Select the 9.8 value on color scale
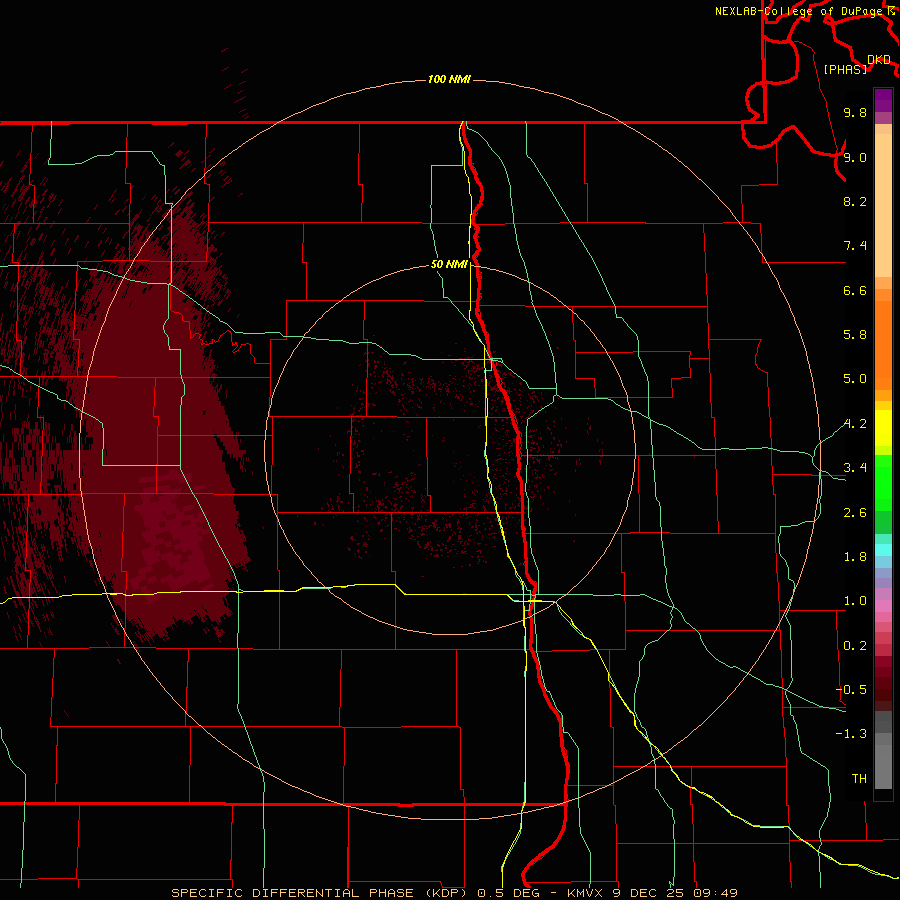 click(855, 112)
